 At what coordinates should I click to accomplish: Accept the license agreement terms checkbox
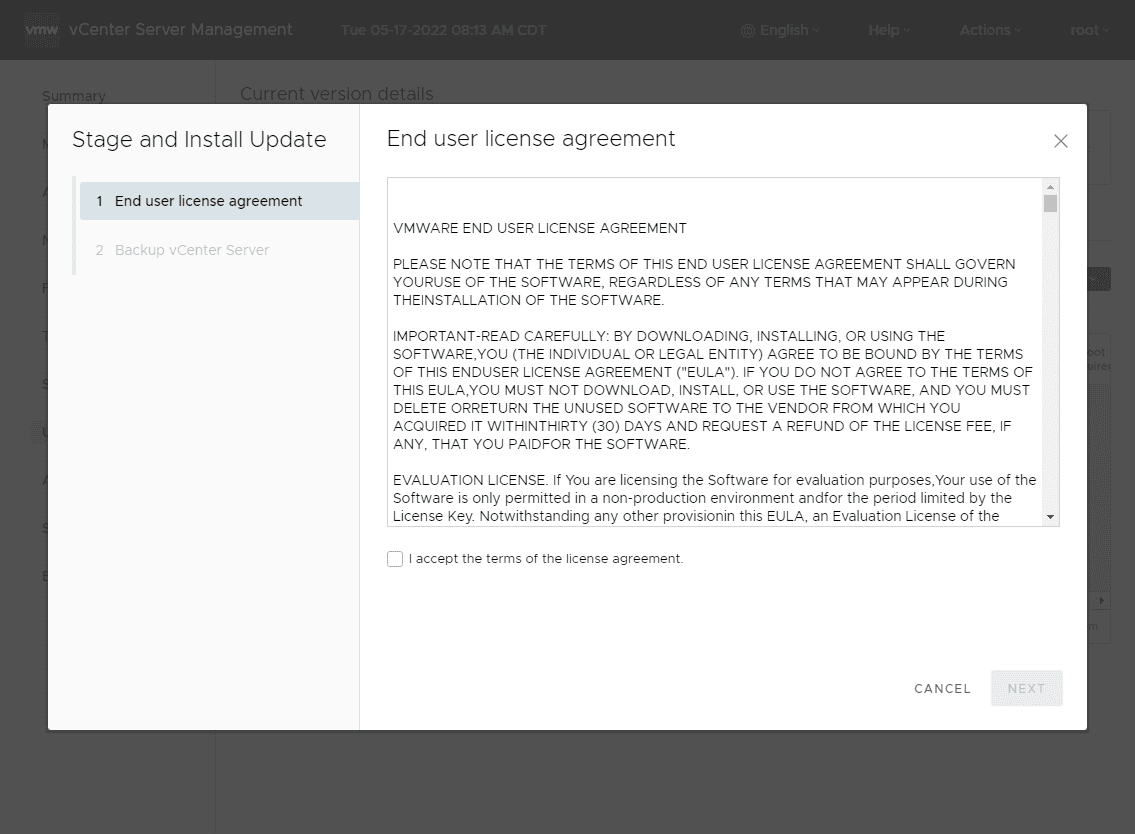pos(395,559)
